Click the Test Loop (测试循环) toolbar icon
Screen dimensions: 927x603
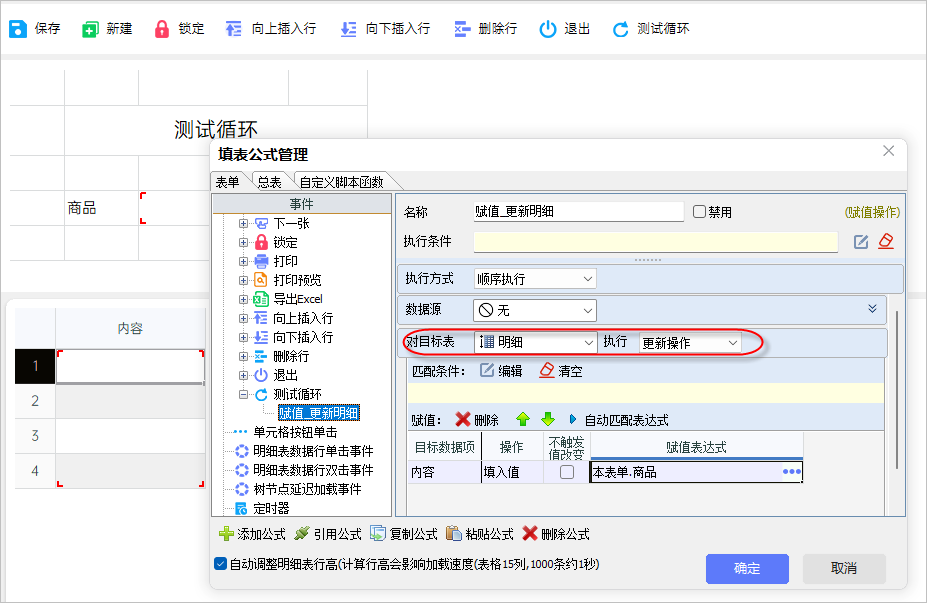point(621,29)
